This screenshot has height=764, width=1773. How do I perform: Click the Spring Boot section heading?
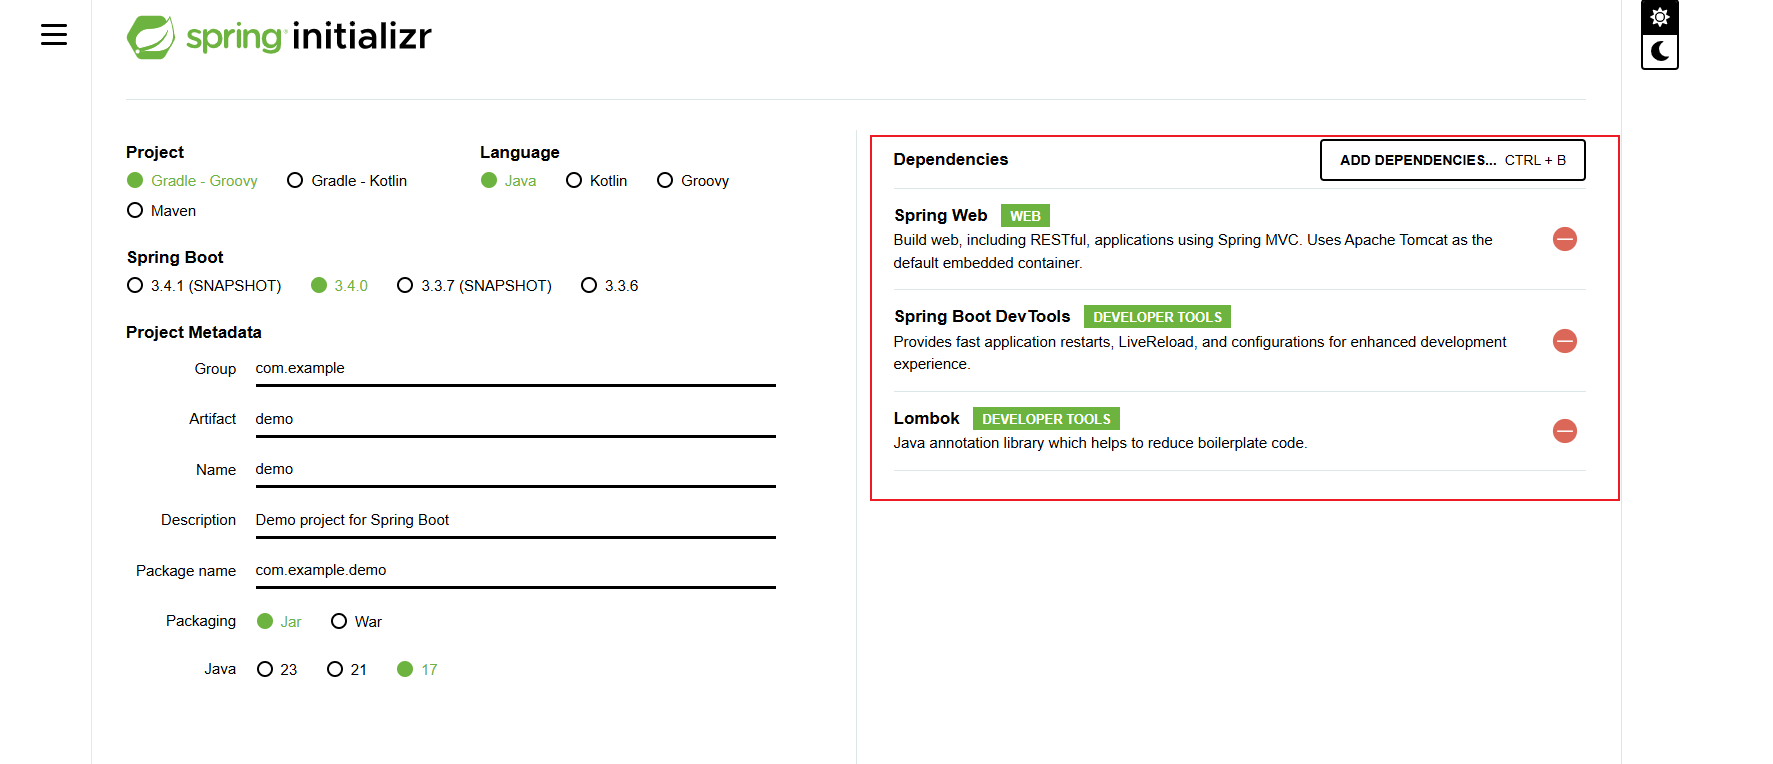pyautogui.click(x=175, y=258)
